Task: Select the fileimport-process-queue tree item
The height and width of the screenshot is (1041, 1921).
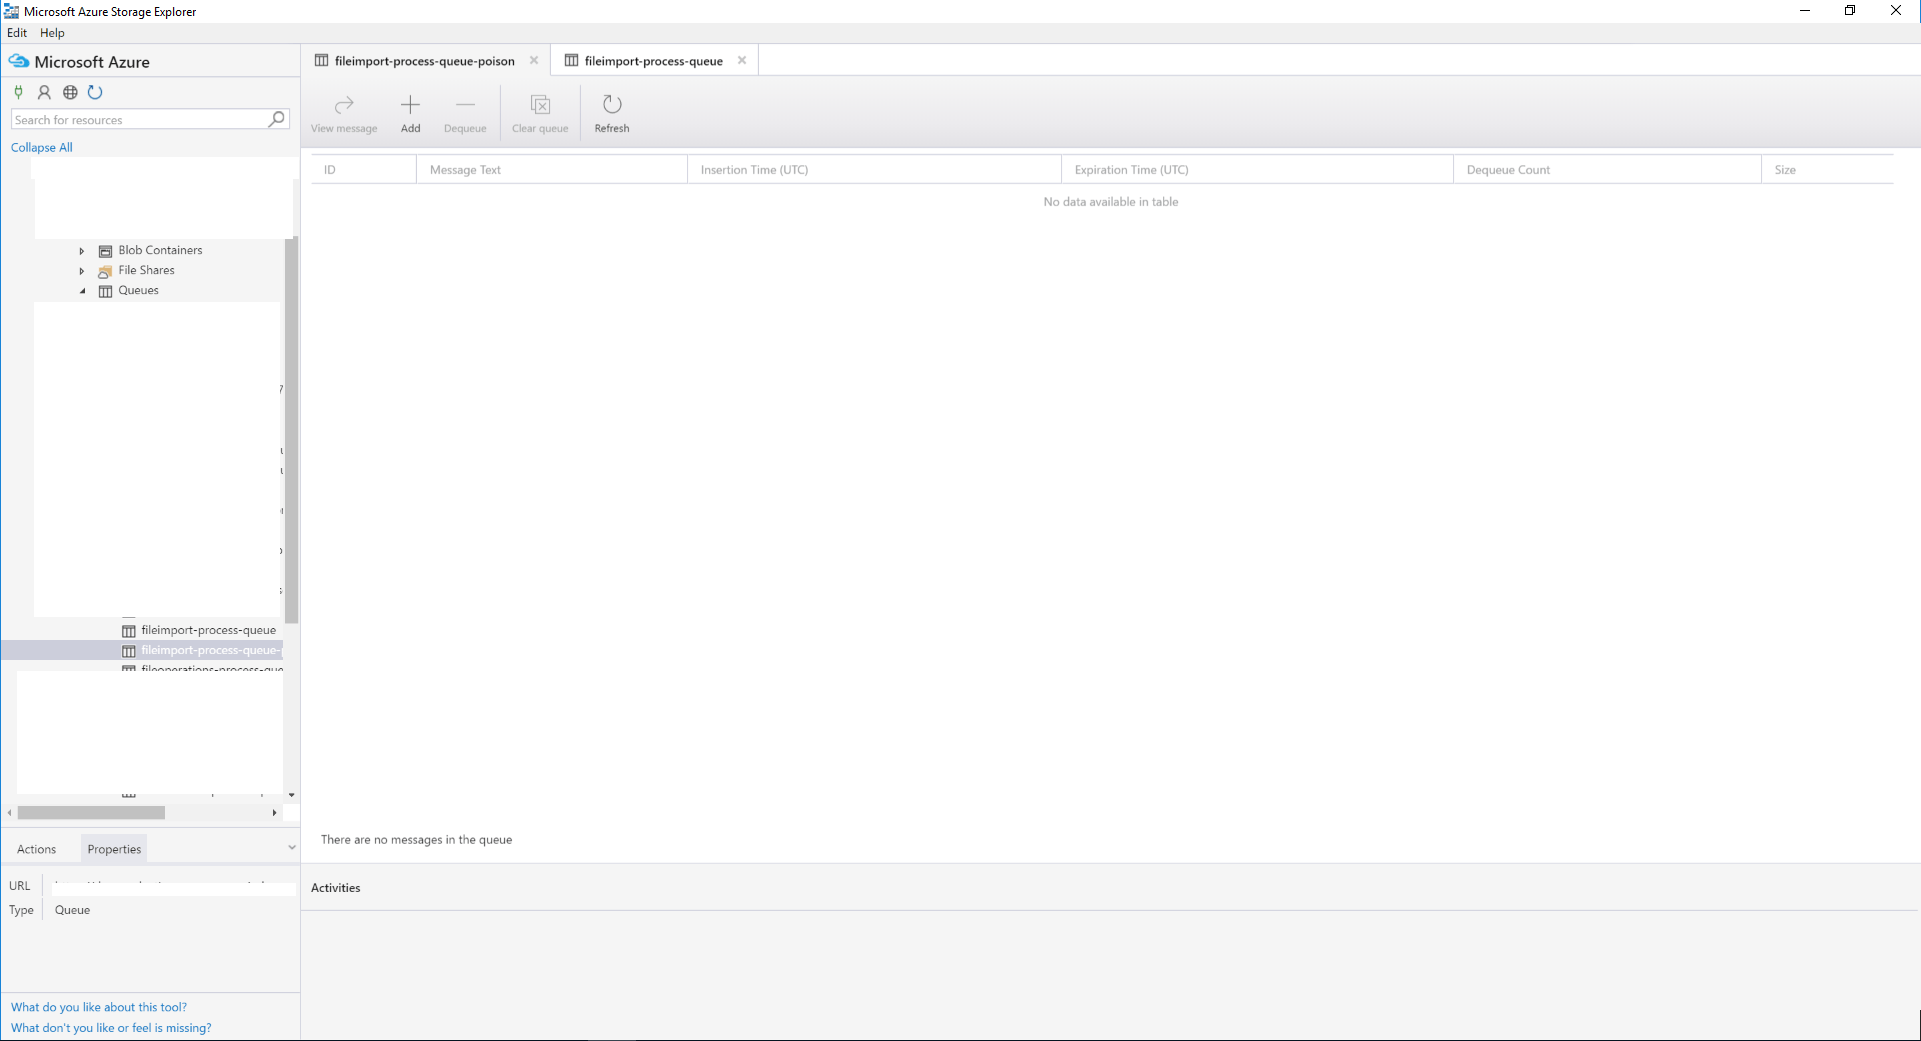Action: point(209,630)
